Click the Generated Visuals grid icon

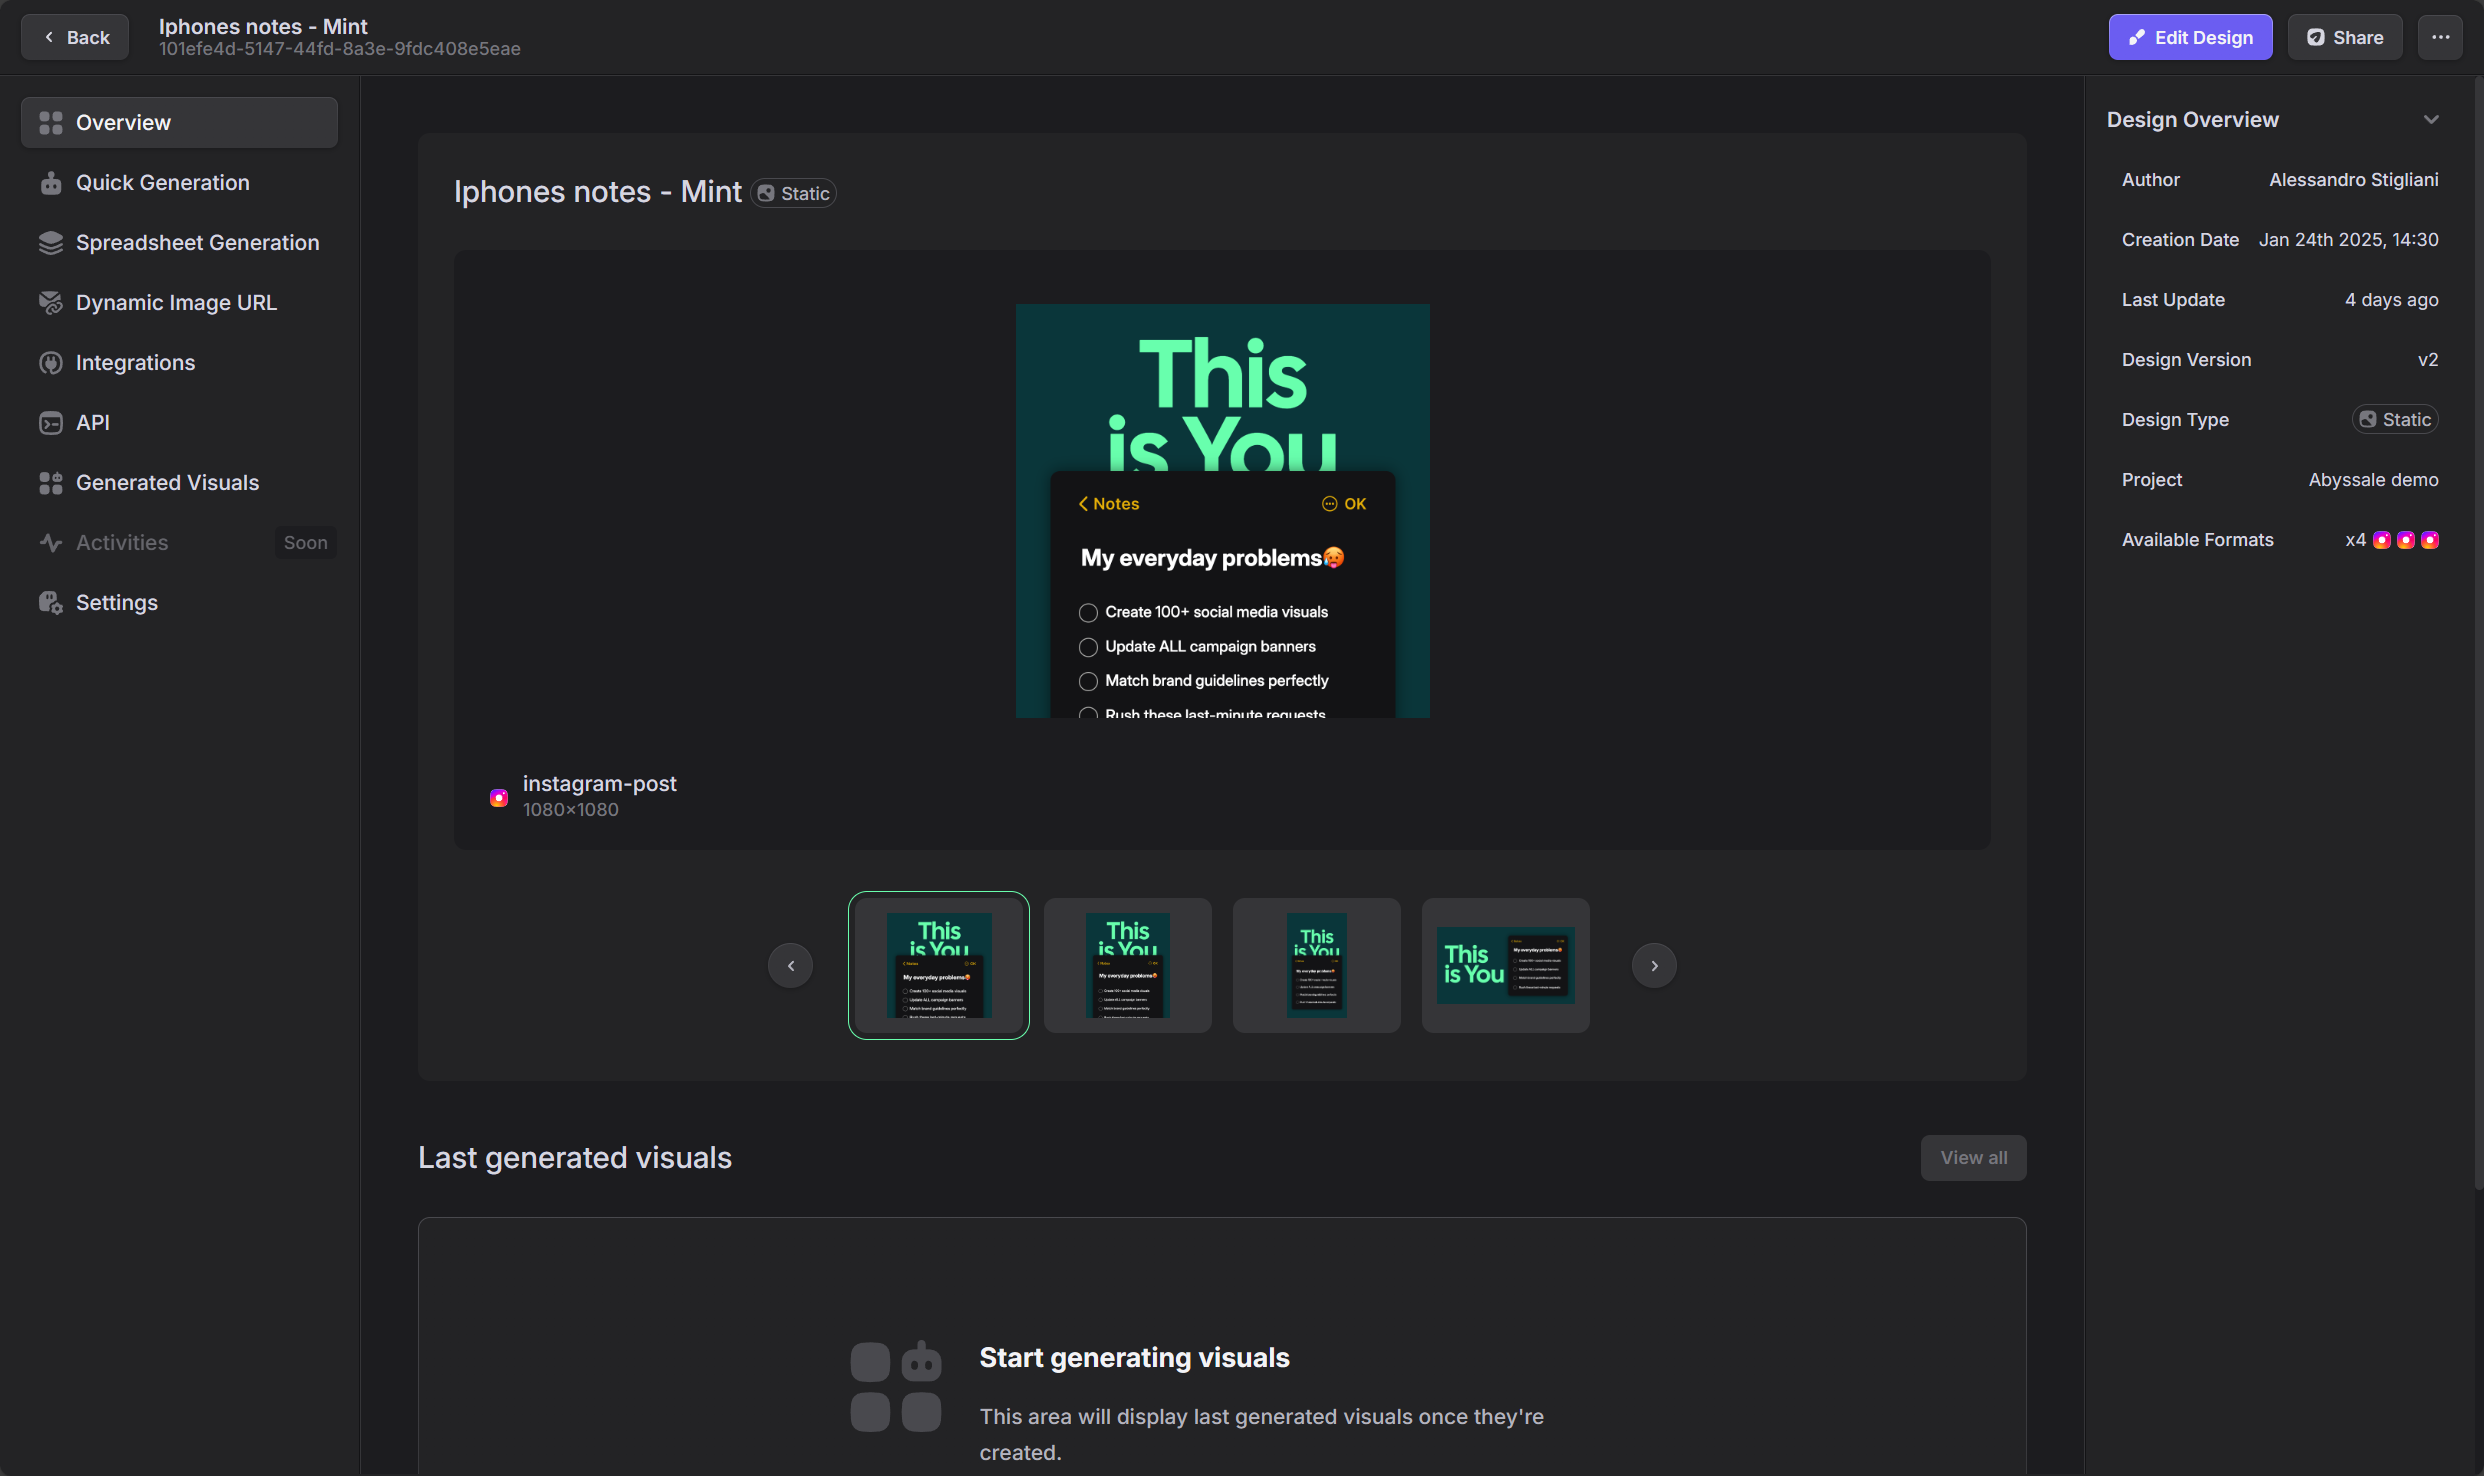click(x=50, y=483)
